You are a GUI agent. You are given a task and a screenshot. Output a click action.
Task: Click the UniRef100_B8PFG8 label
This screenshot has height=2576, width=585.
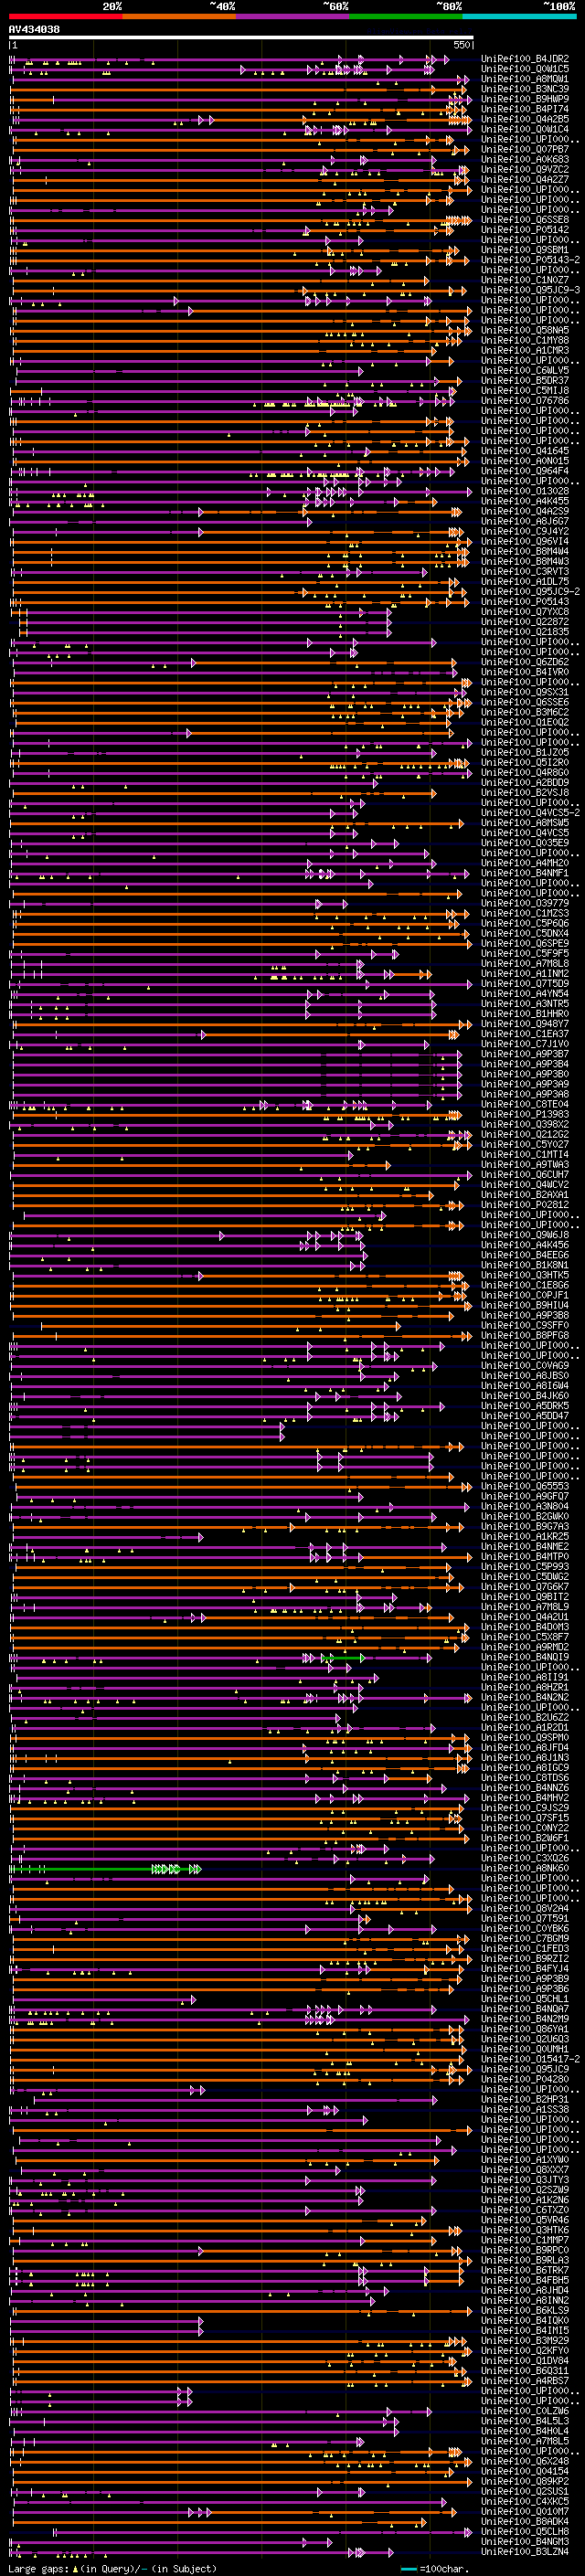click(x=525, y=1335)
